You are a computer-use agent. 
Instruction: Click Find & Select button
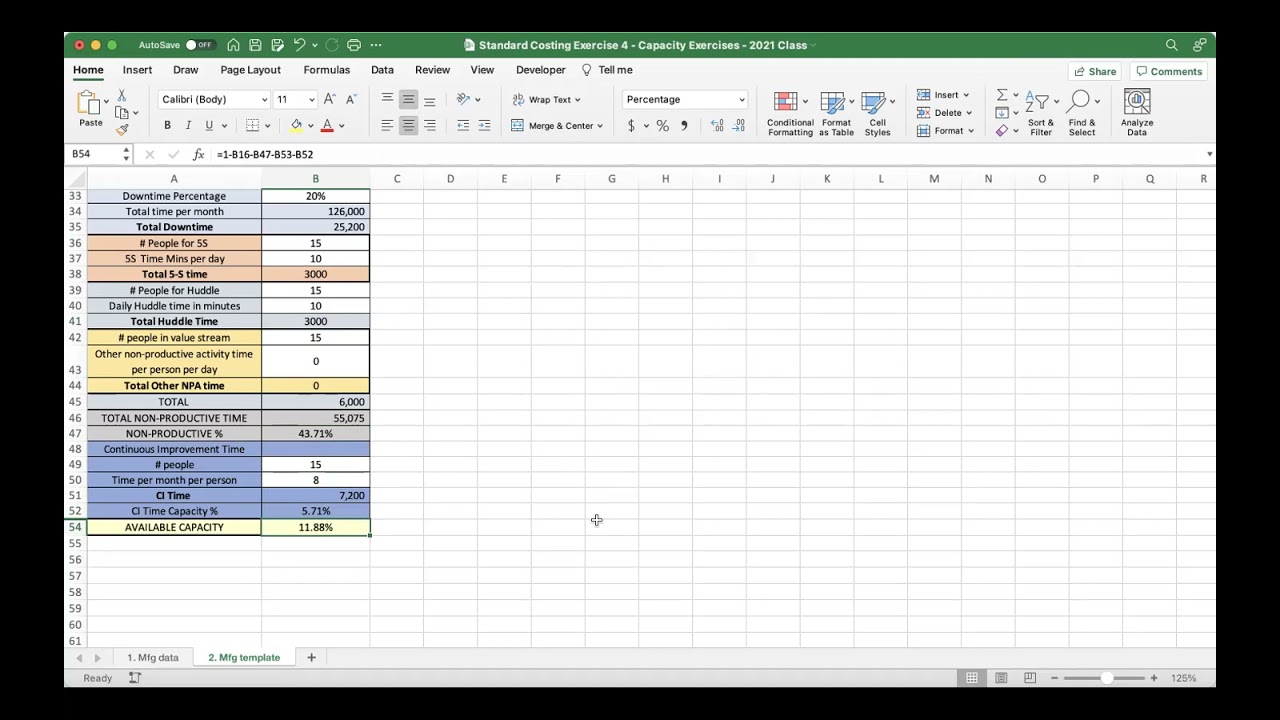click(x=1082, y=113)
